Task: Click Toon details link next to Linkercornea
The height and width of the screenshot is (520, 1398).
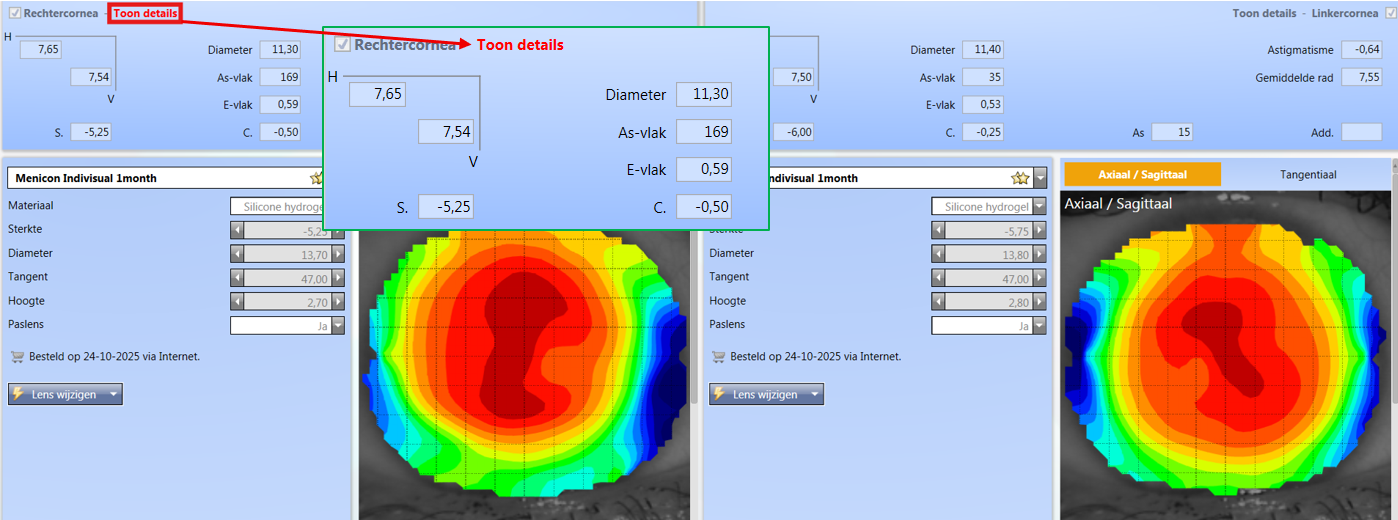Action: click(x=1265, y=14)
